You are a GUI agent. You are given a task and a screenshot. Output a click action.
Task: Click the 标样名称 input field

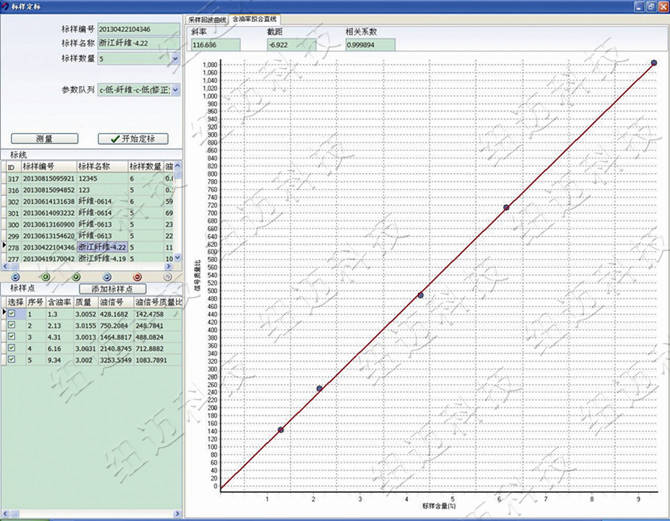(x=138, y=44)
